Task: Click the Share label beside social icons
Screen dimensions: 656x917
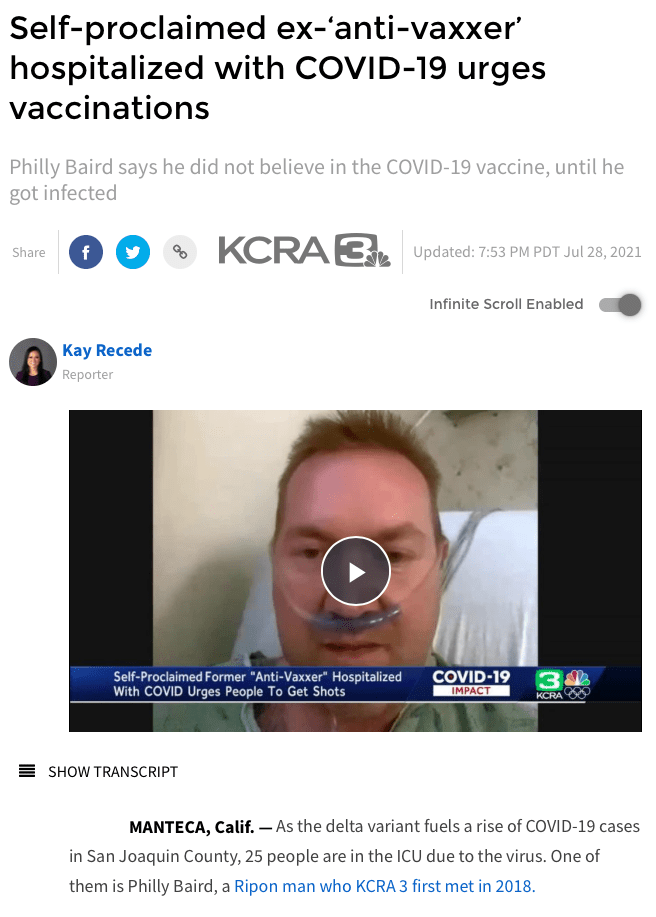Action: click(x=29, y=252)
